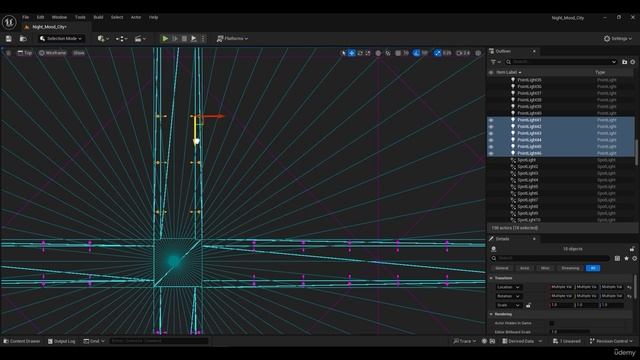Screen dimensions: 640x360
Task: Toggle visibility of PointLight42
Action: [491, 127]
